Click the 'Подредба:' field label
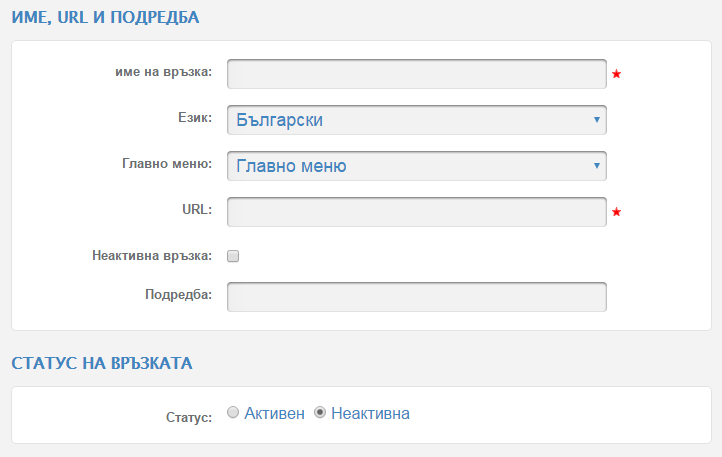This screenshot has height=457, width=722. point(179,294)
